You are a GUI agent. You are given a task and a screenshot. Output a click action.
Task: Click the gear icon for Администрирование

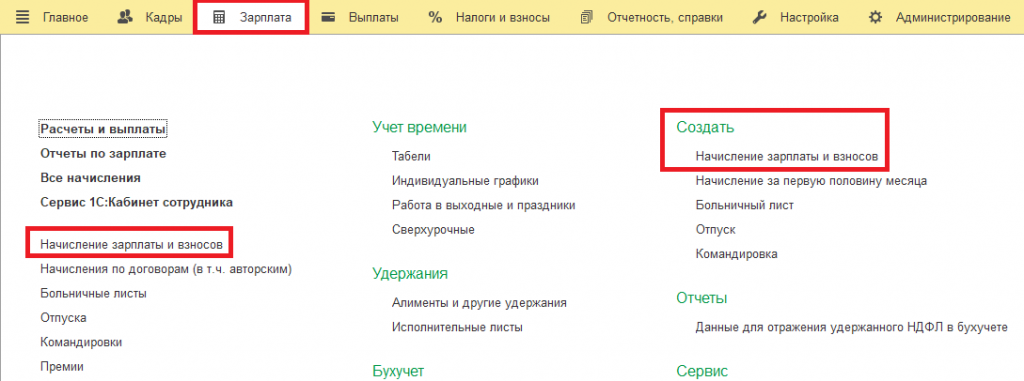[875, 18]
